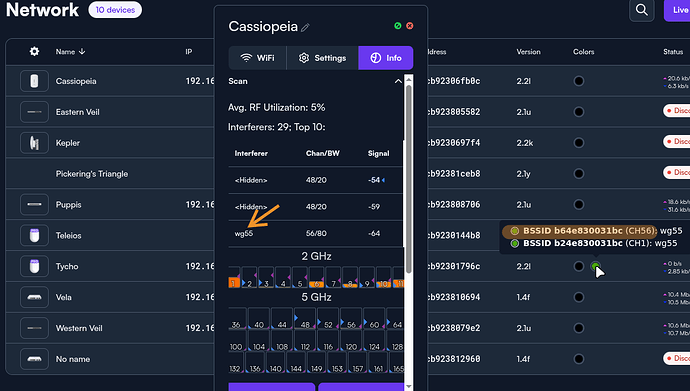Click the table settings gear icon
Screen dimensions: 690x391
tap(34, 51)
